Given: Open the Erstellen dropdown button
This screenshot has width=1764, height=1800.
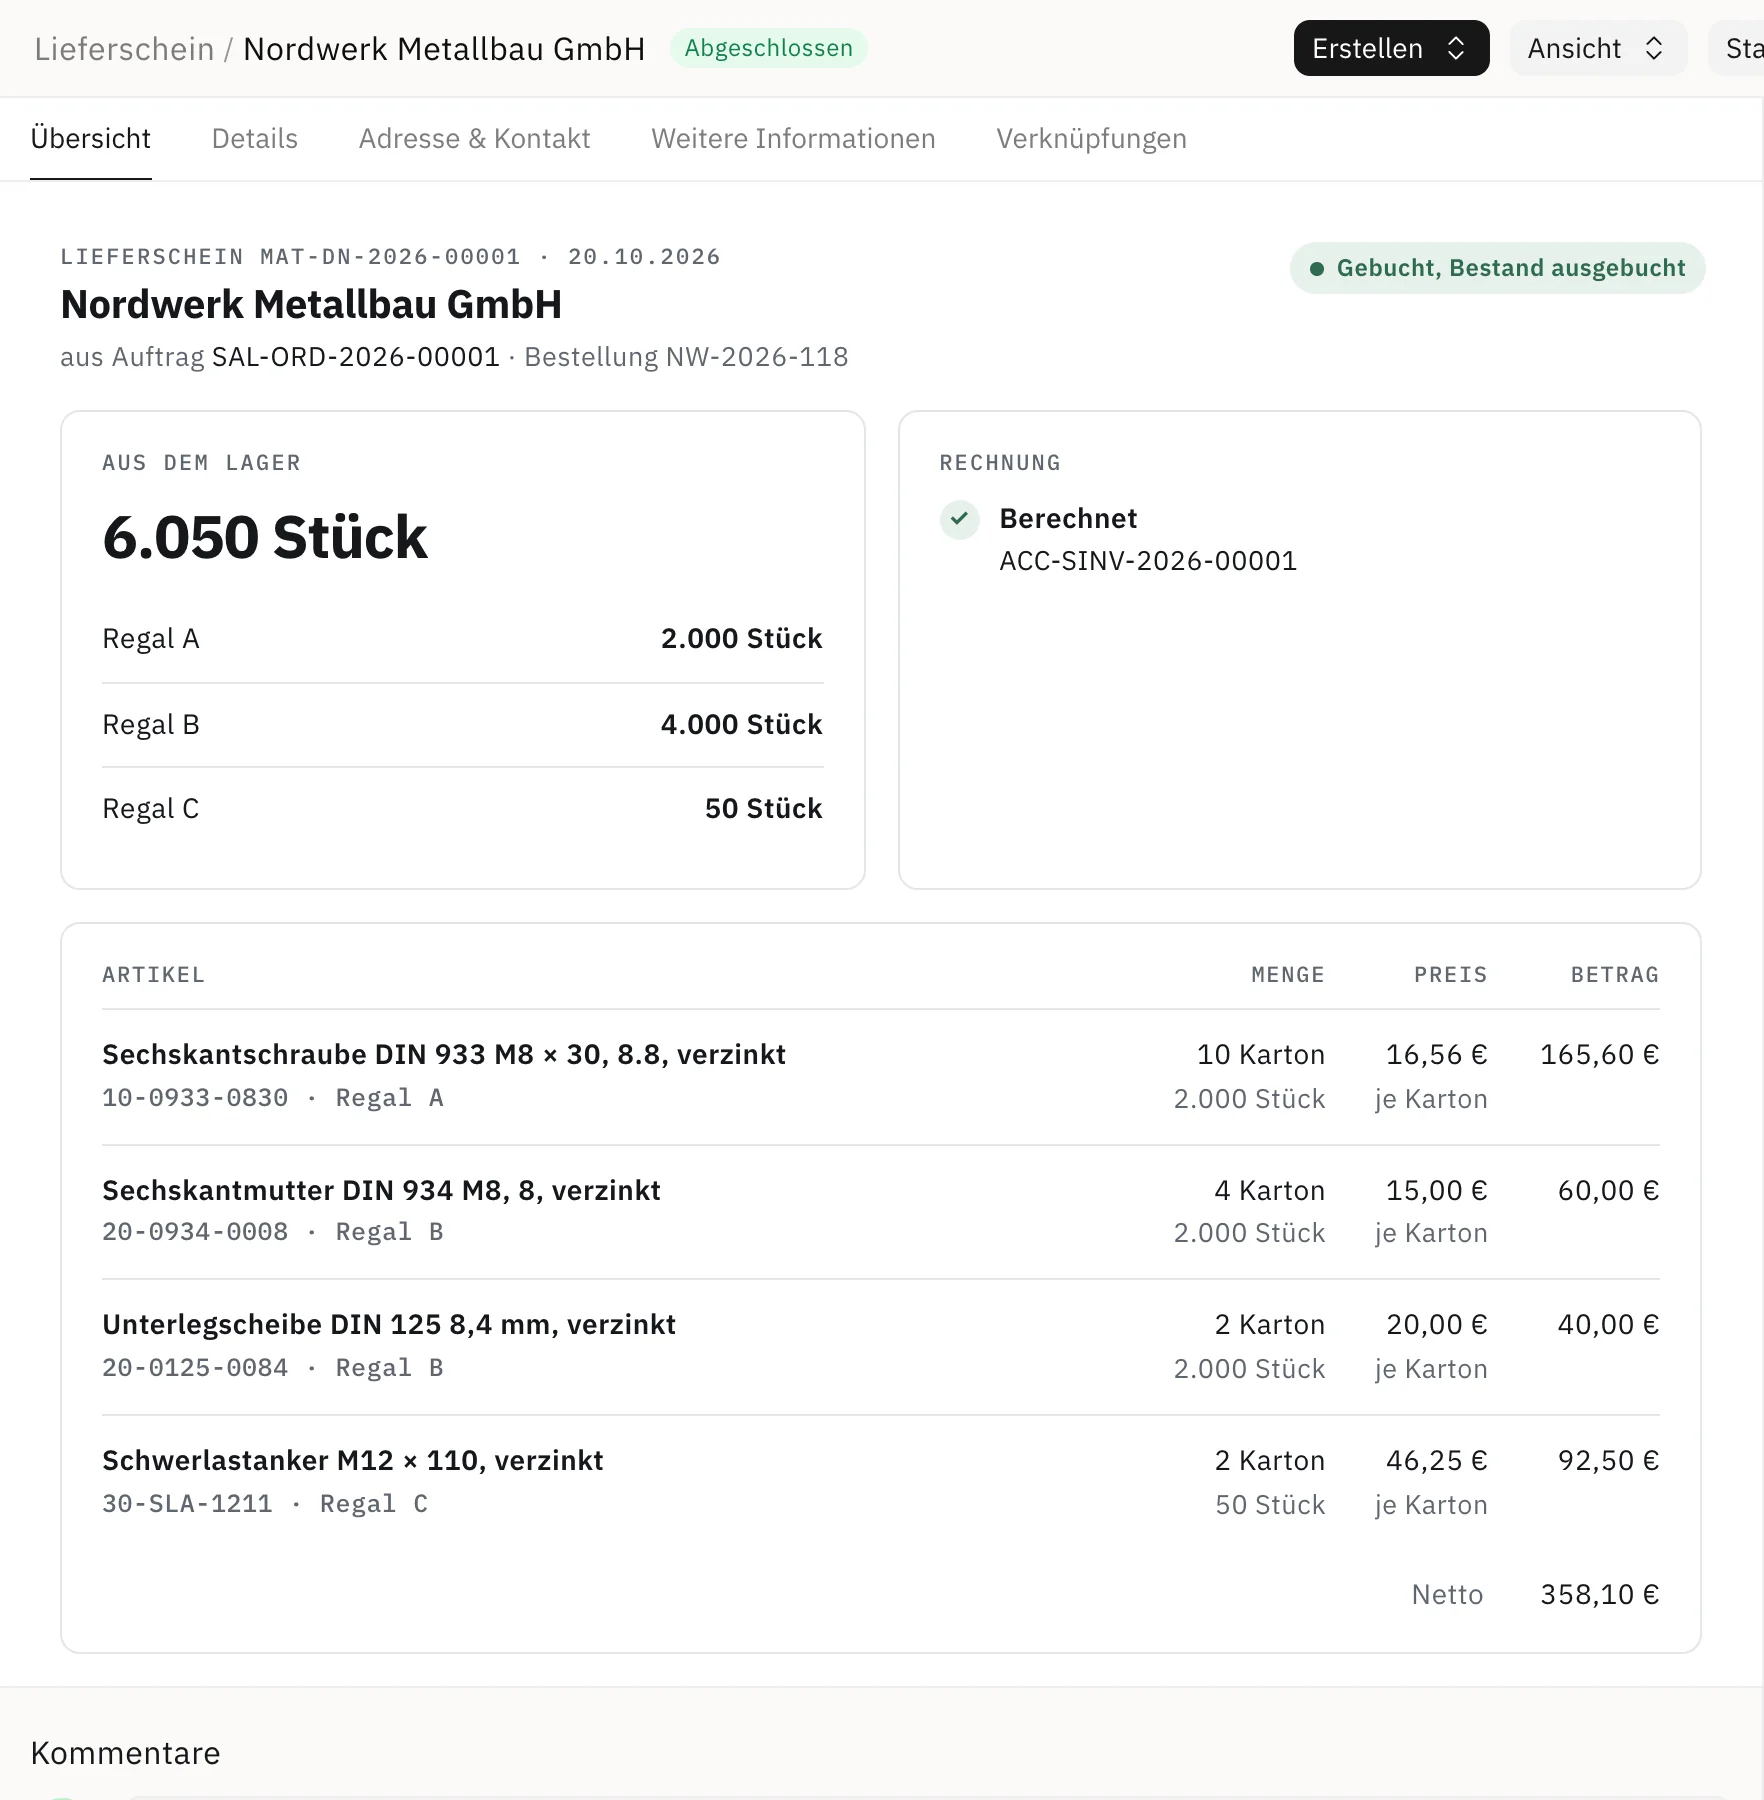Looking at the screenshot, I should tap(1391, 48).
